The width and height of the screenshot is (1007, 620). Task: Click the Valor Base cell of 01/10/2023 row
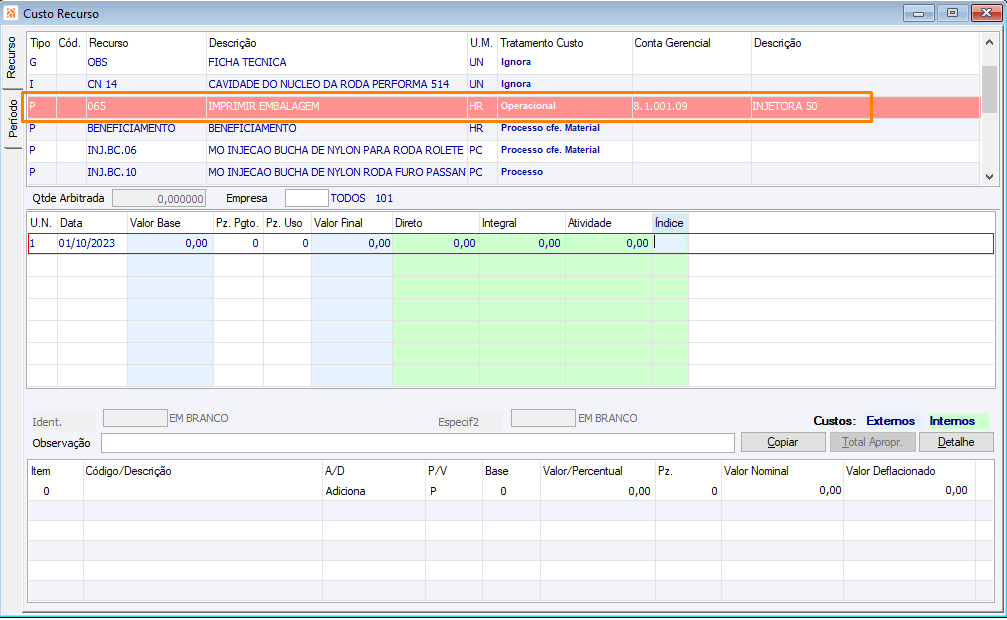coord(170,243)
